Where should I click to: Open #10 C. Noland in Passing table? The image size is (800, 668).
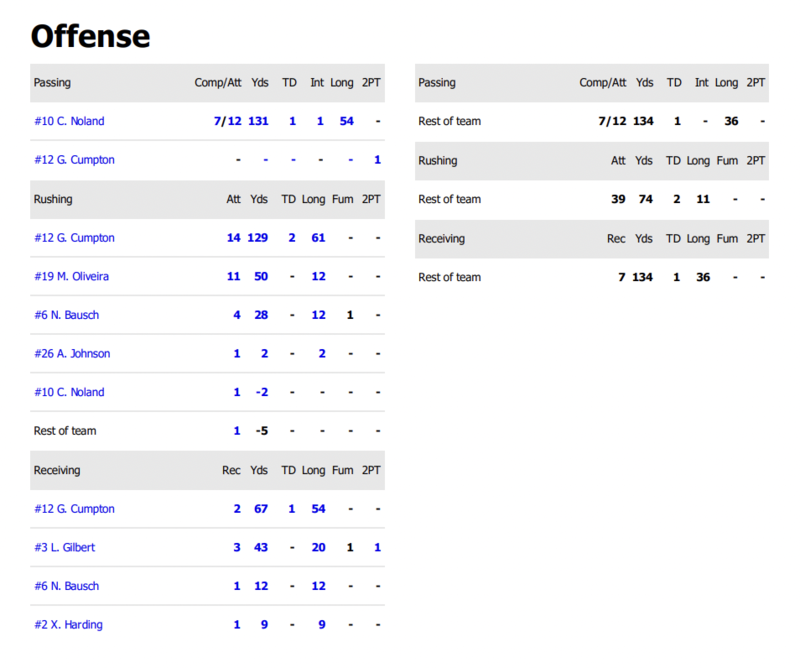69,121
